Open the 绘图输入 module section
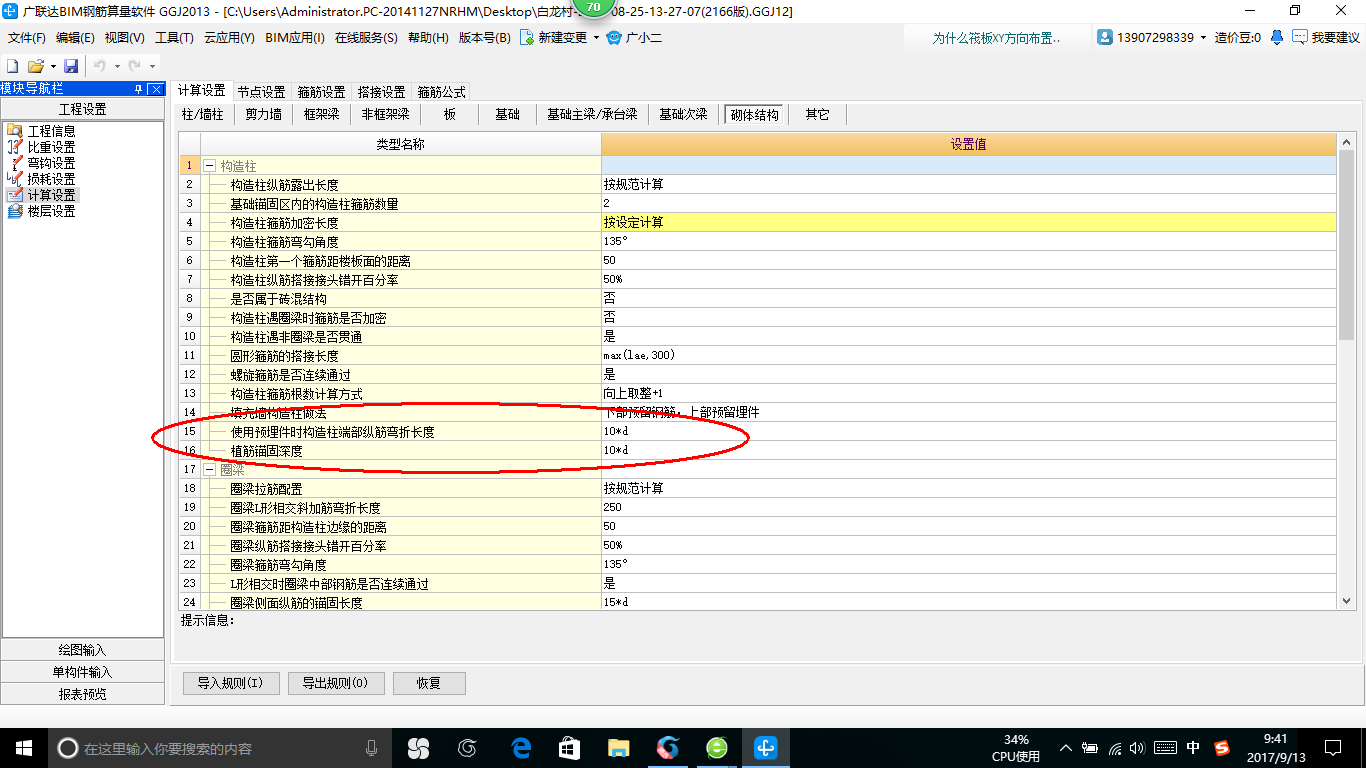The width and height of the screenshot is (1366, 768). click(82, 650)
